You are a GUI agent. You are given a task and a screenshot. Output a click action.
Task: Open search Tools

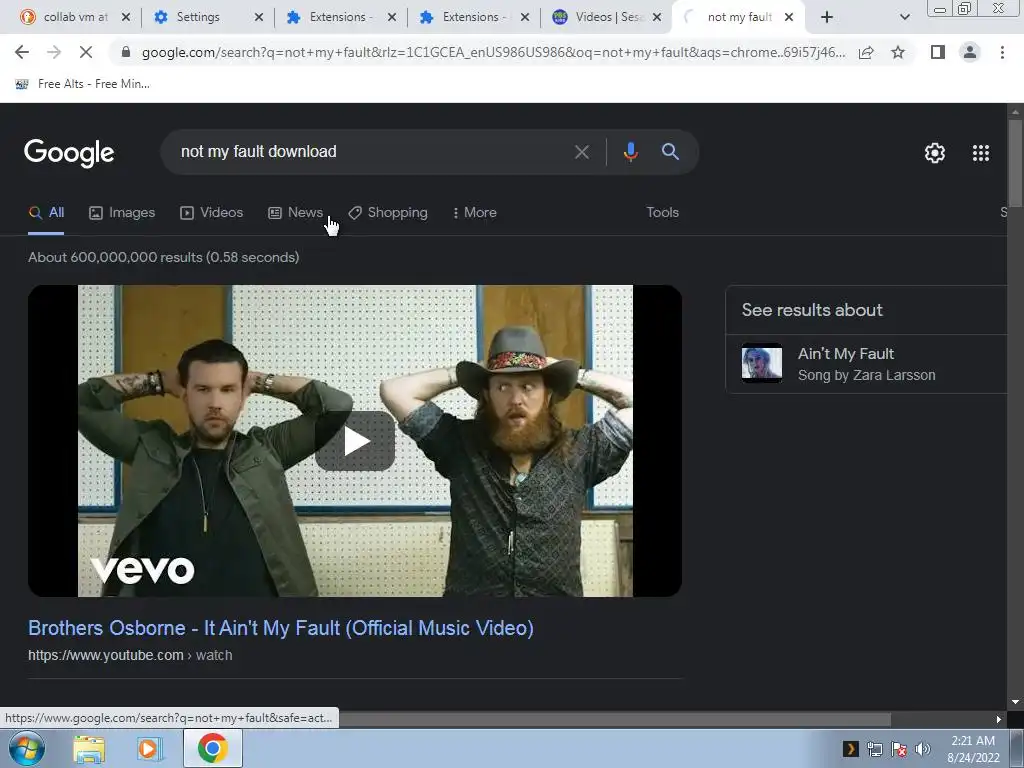(662, 212)
